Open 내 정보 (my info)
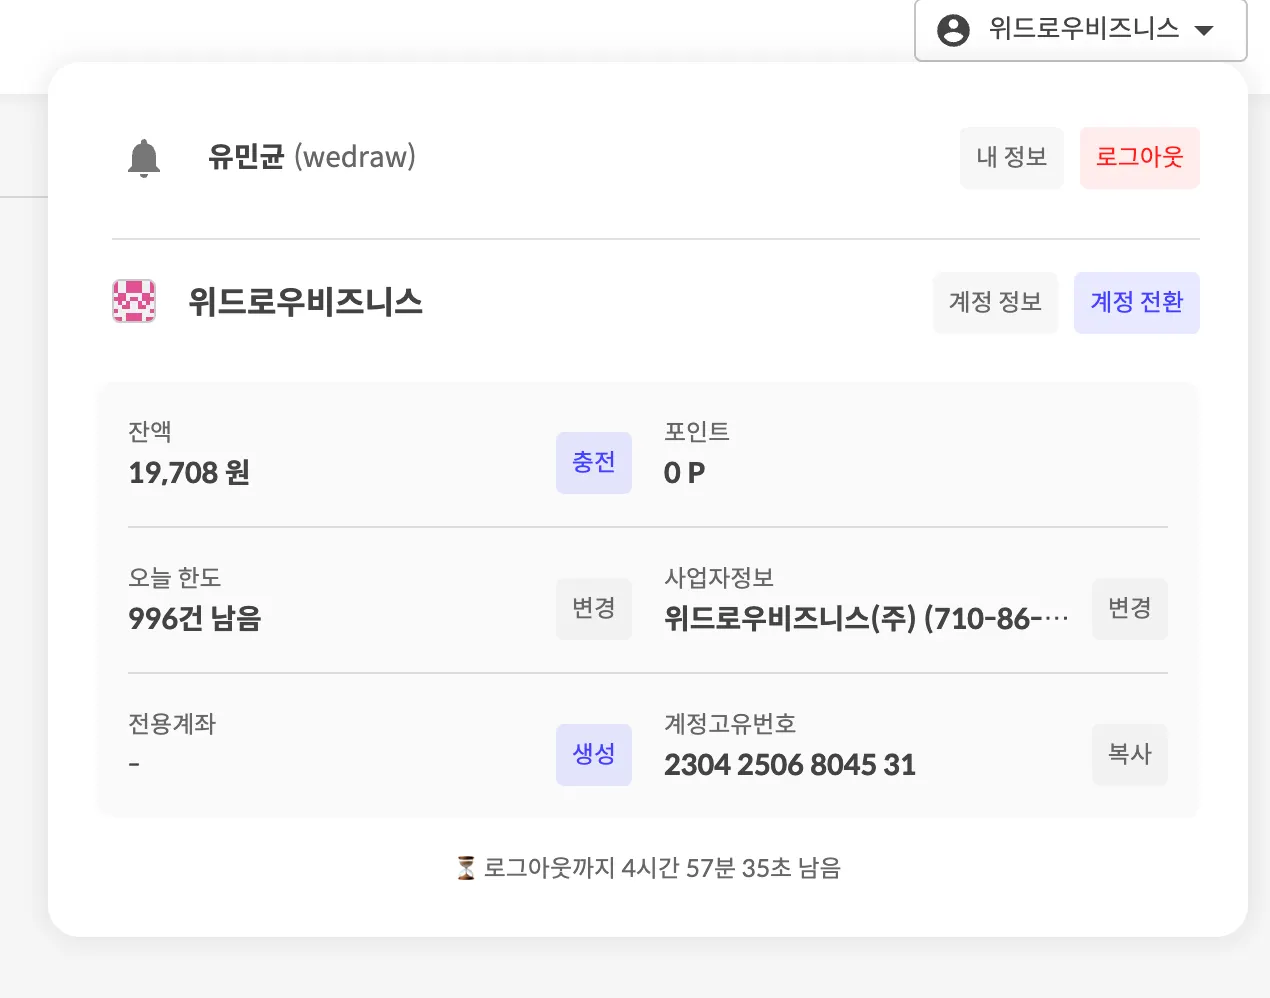Screen dimensions: 1270x998 click(x=1011, y=157)
